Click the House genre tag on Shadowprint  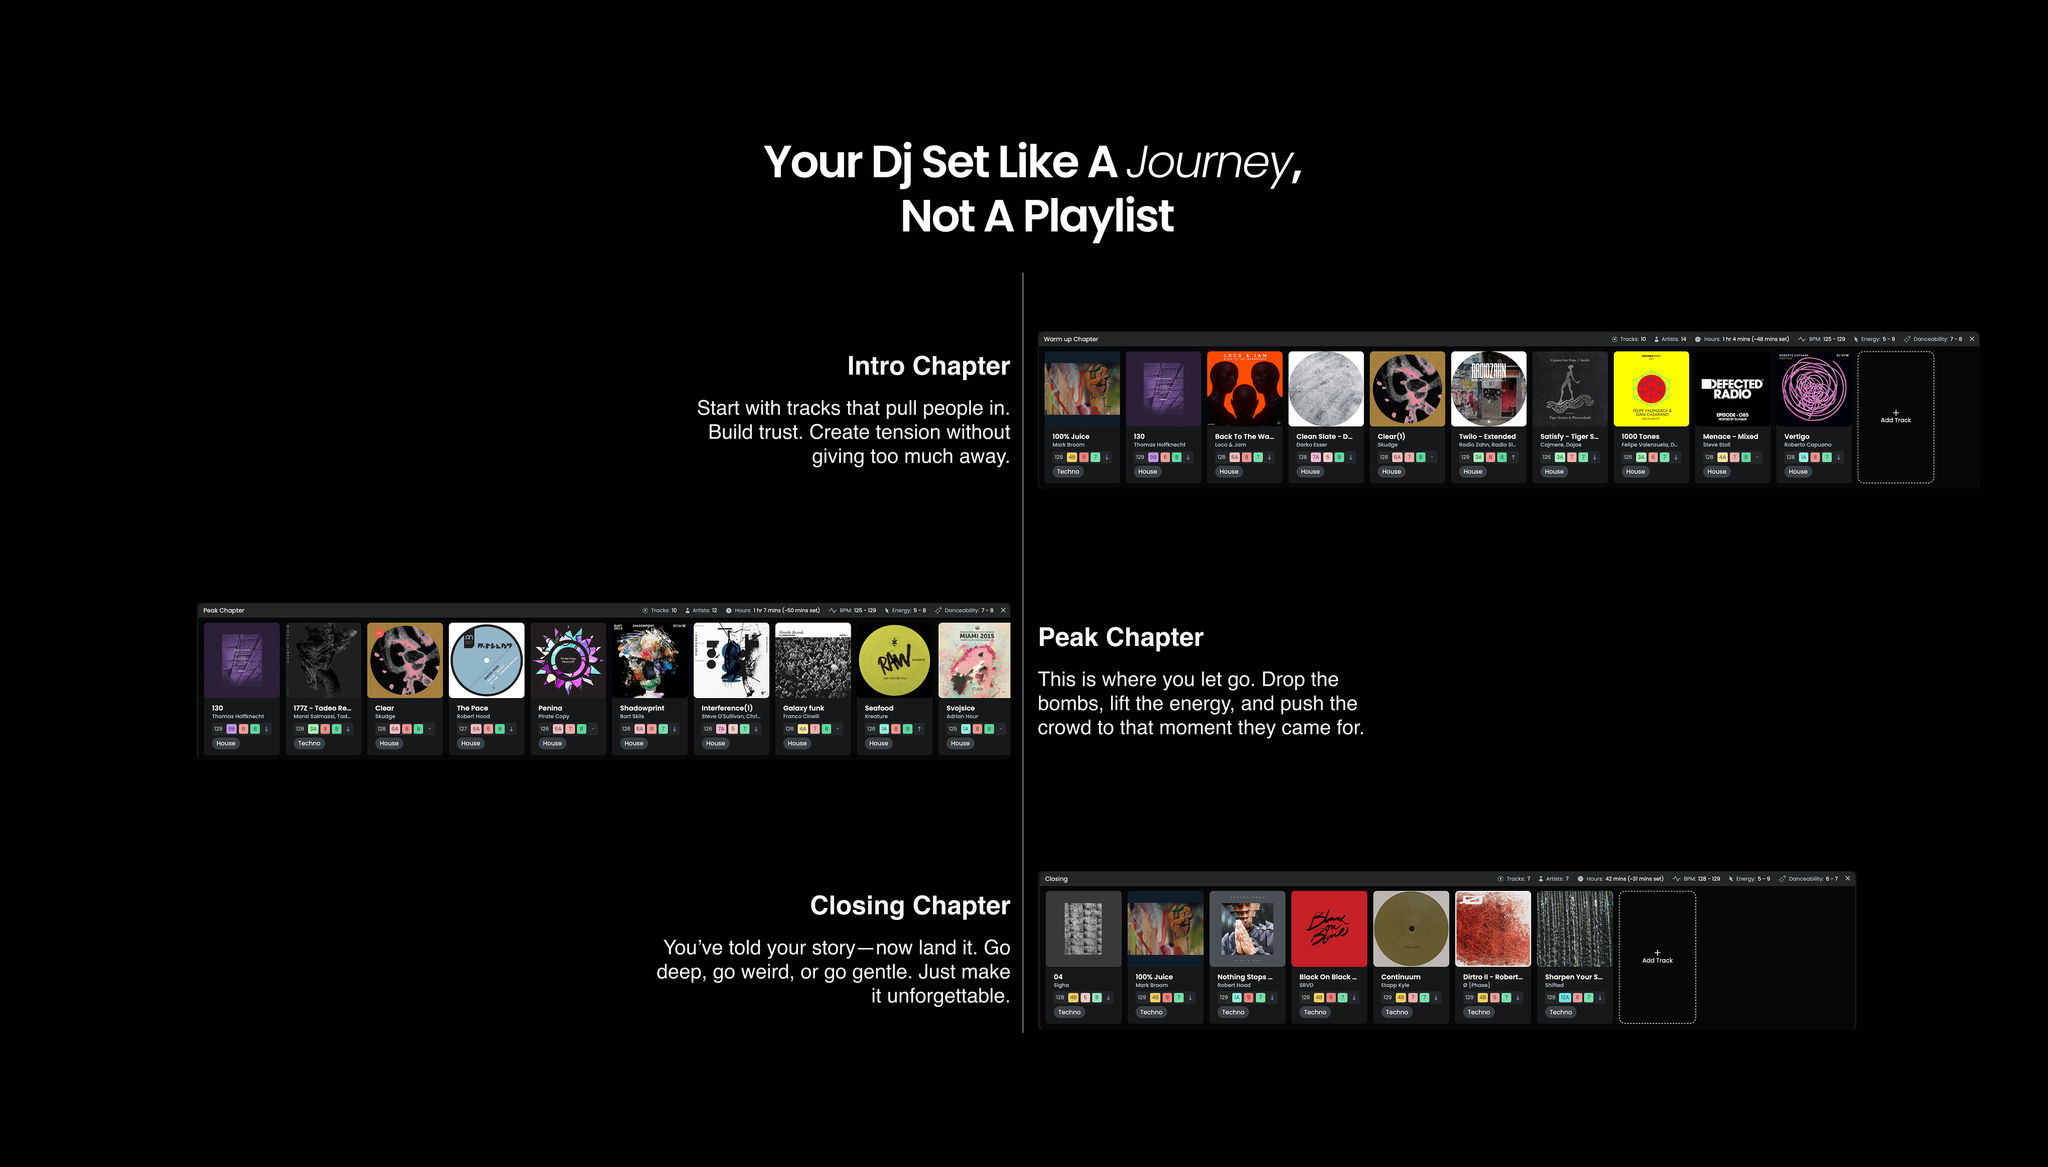tap(634, 743)
